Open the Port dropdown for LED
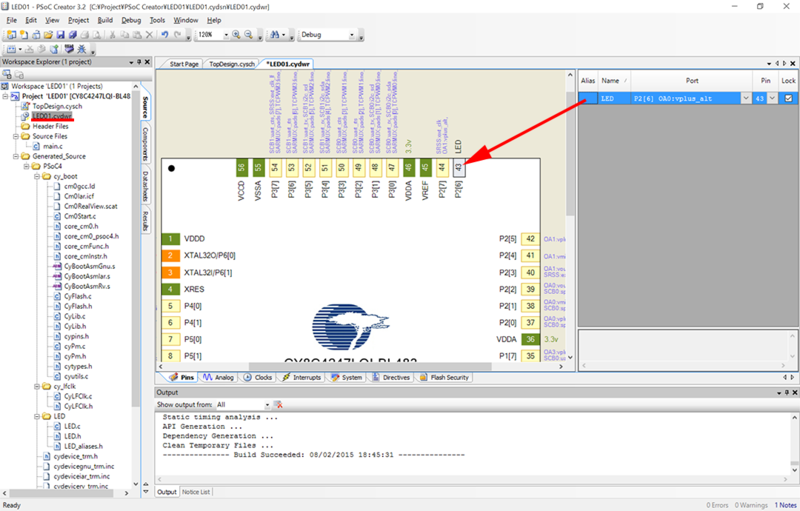The width and height of the screenshot is (800, 511). [746, 98]
